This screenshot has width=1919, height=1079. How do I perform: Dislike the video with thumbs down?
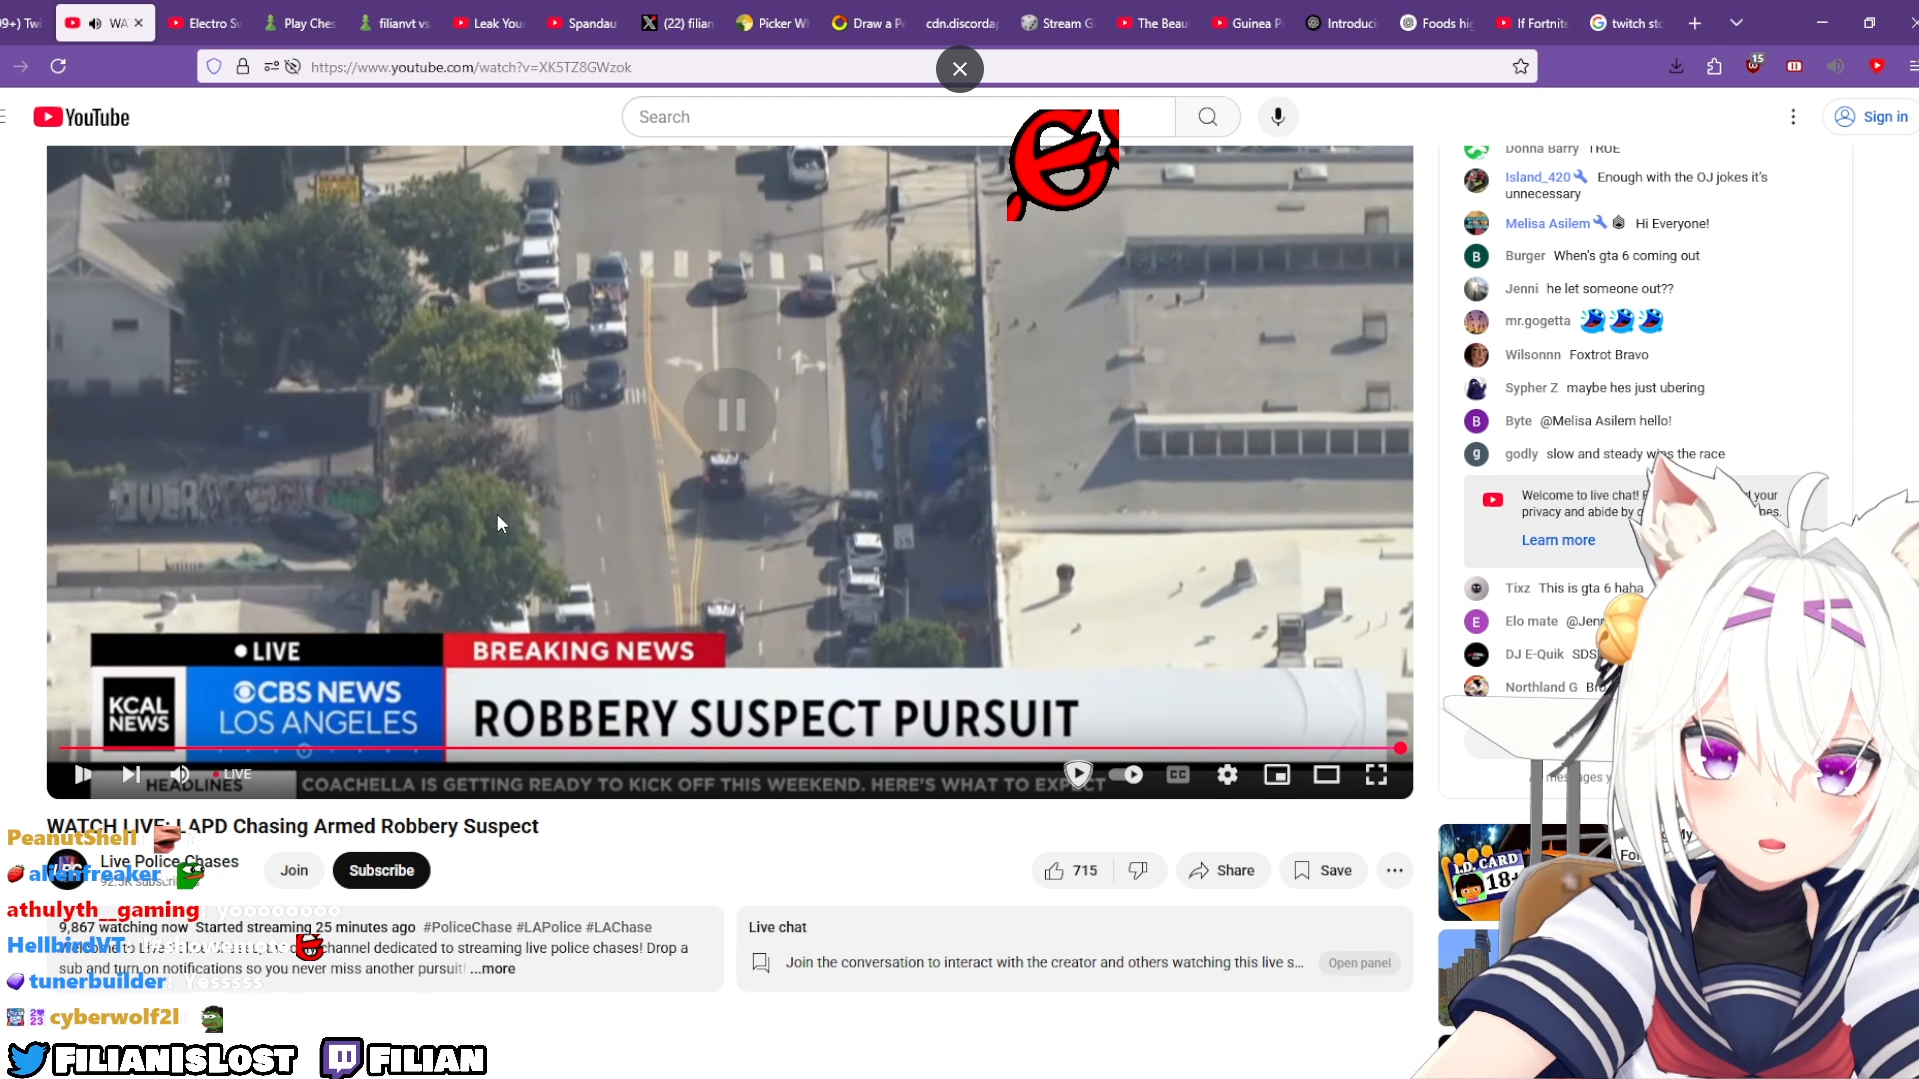[1138, 870]
